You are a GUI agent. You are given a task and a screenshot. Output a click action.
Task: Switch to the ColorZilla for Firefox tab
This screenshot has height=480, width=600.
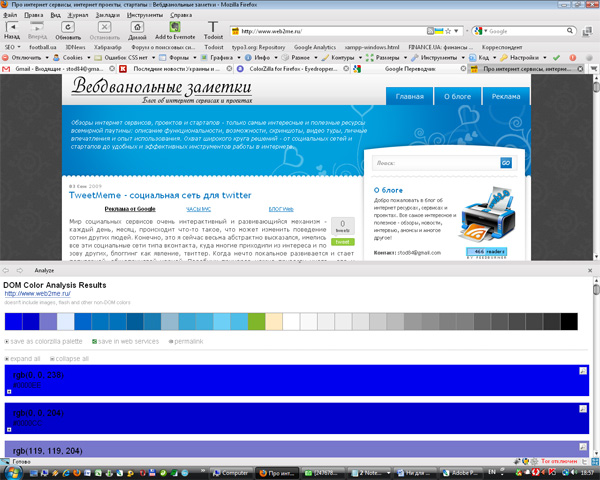[293, 69]
